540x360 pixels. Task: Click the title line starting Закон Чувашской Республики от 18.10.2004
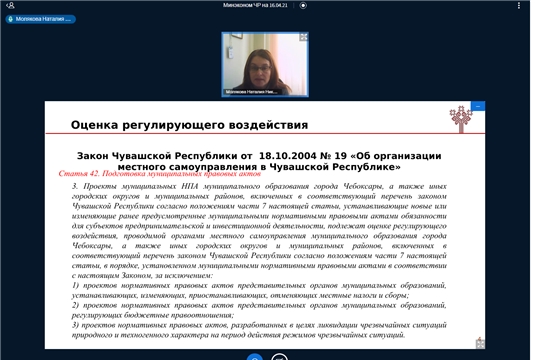[x=259, y=156]
